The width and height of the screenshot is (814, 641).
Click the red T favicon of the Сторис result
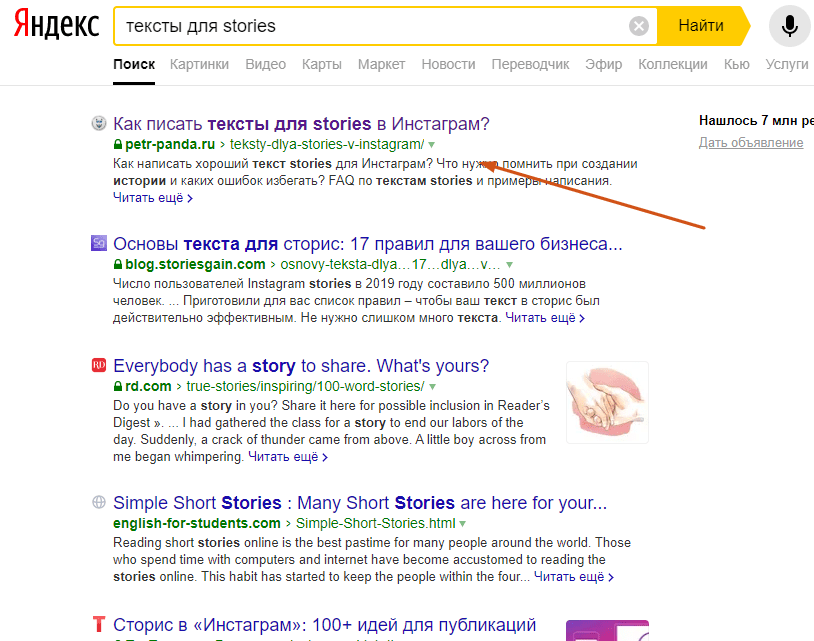pyautogui.click(x=99, y=624)
